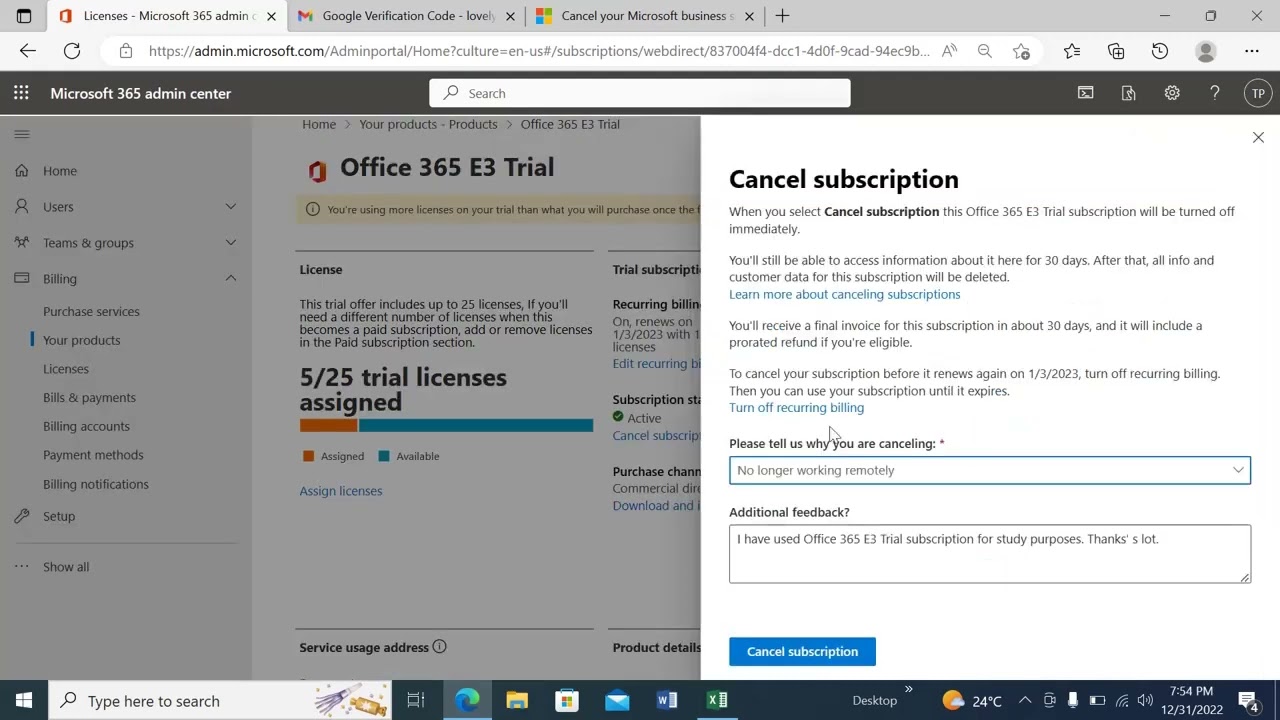Open Mail app from the taskbar

click(x=617, y=700)
